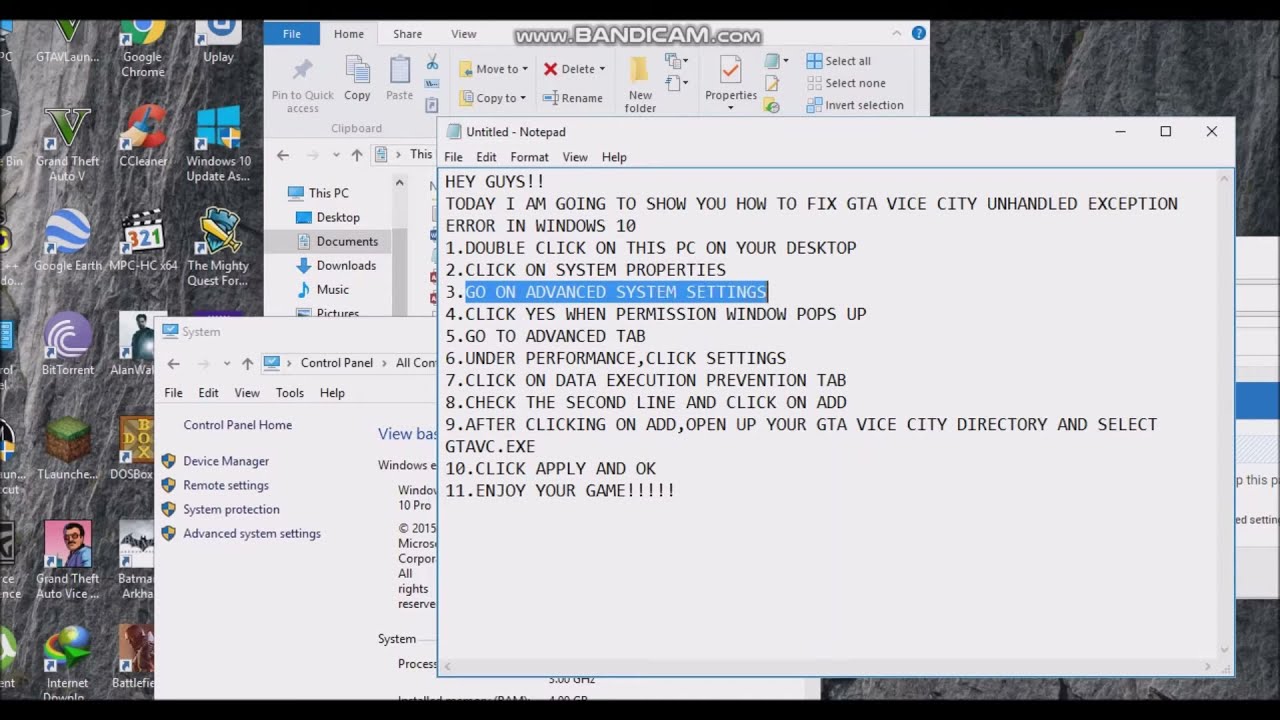This screenshot has height=720, width=1280.
Task: Click the Properties checkmark icon
Action: click(x=731, y=70)
